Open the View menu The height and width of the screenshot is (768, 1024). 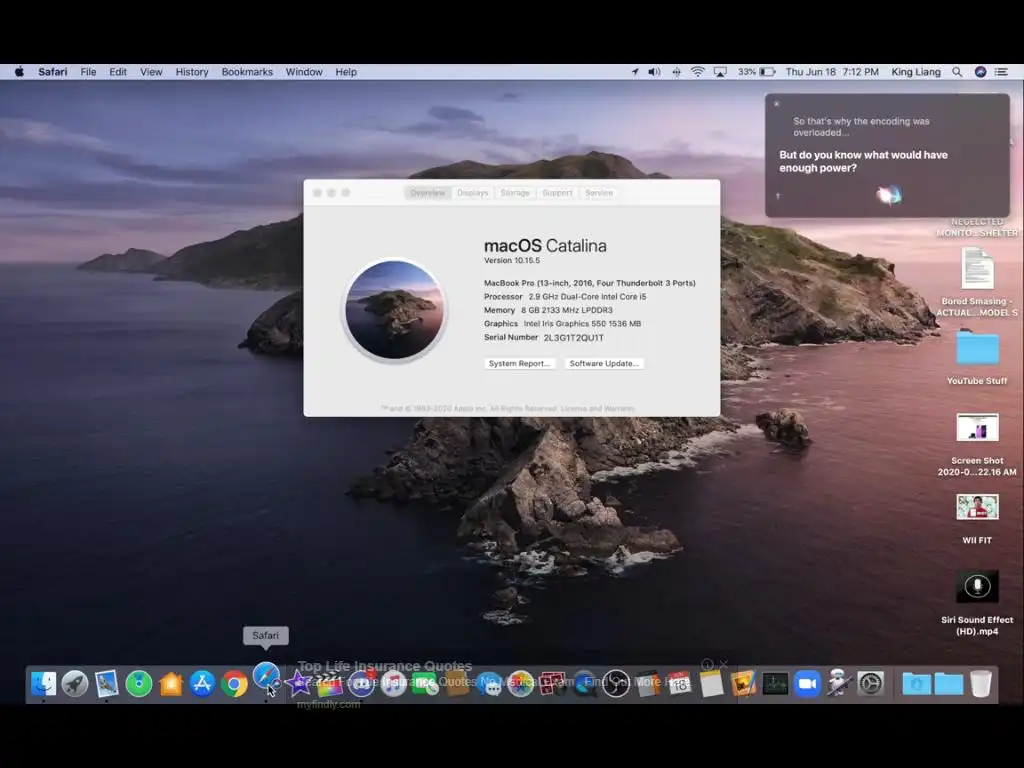tap(151, 72)
